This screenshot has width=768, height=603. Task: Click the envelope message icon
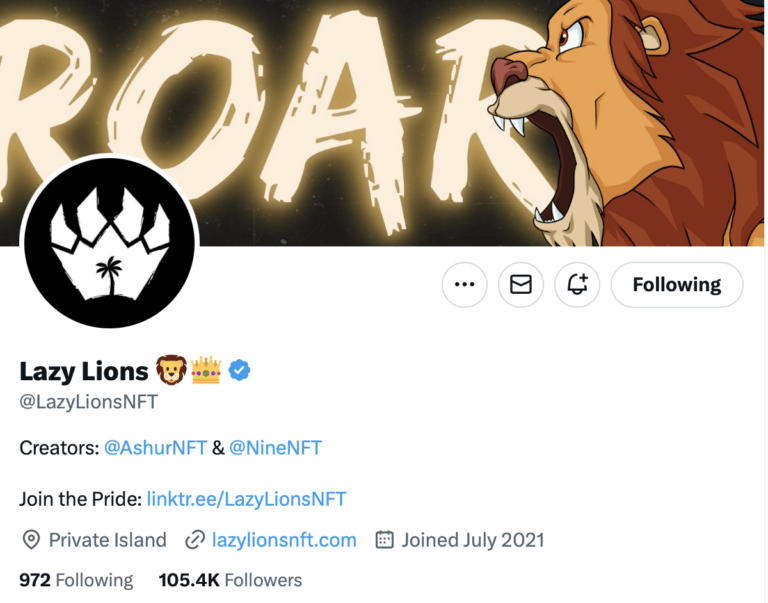pos(521,285)
